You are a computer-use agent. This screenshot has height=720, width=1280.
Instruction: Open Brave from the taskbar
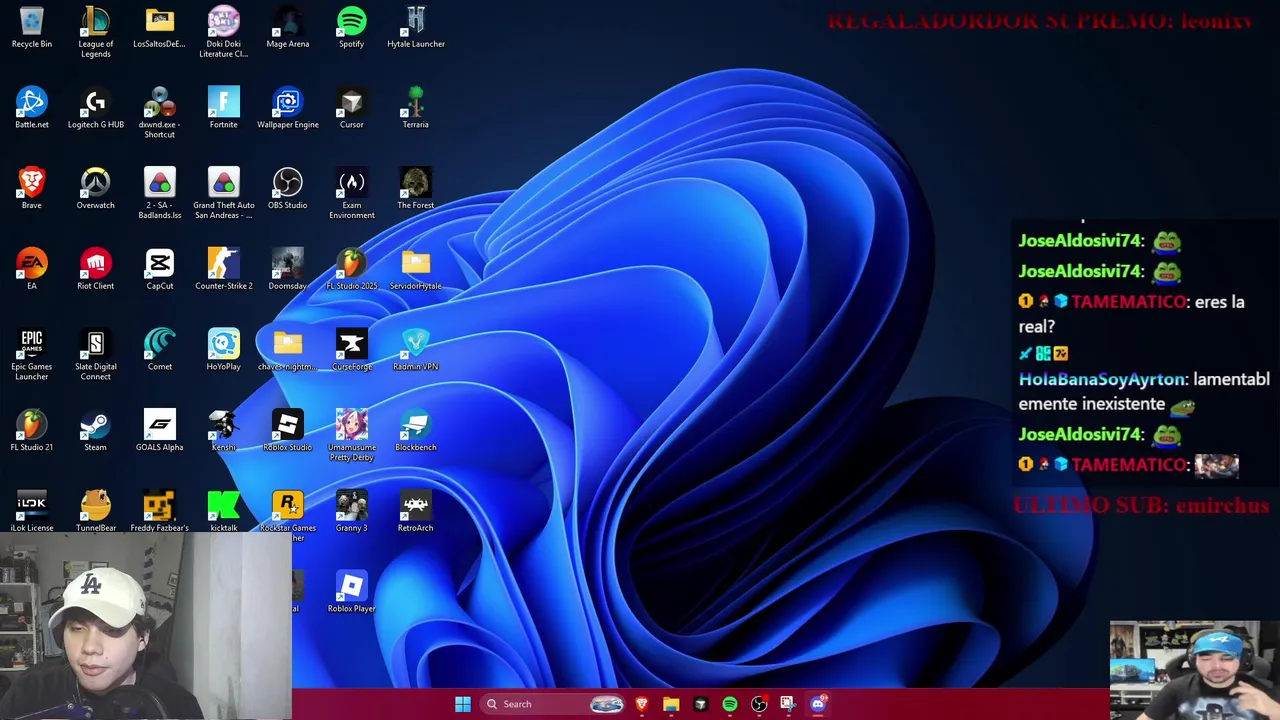[x=642, y=704]
